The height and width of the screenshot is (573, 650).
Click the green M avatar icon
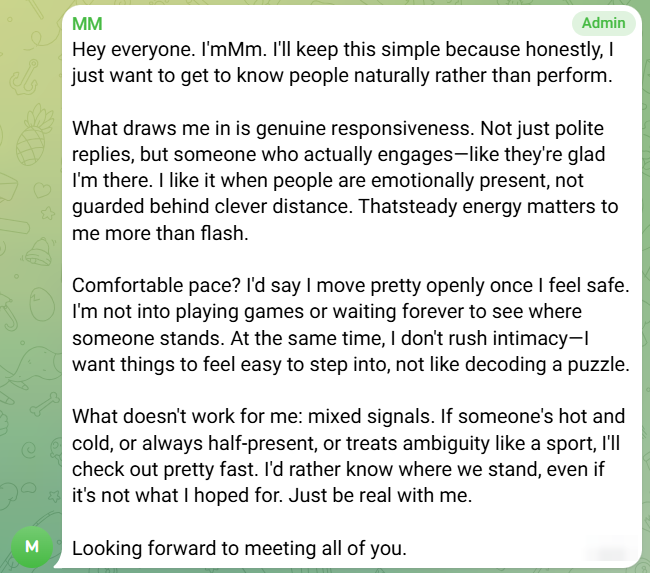[32, 547]
